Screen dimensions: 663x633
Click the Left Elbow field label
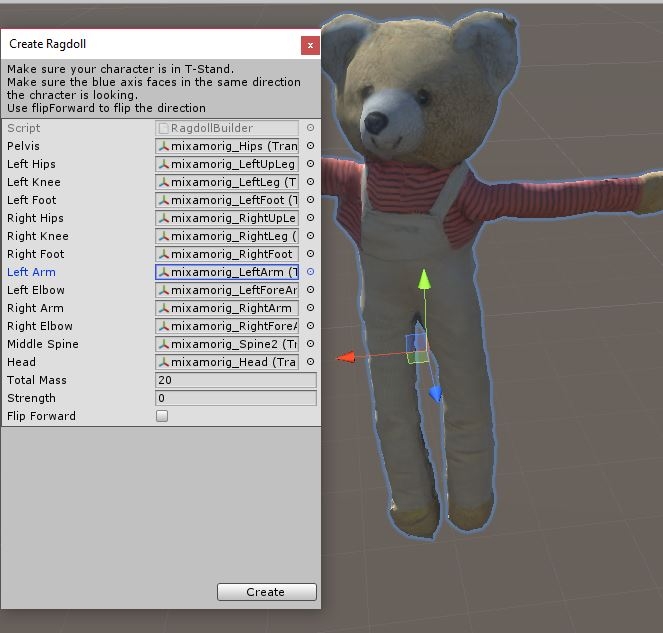tap(36, 290)
